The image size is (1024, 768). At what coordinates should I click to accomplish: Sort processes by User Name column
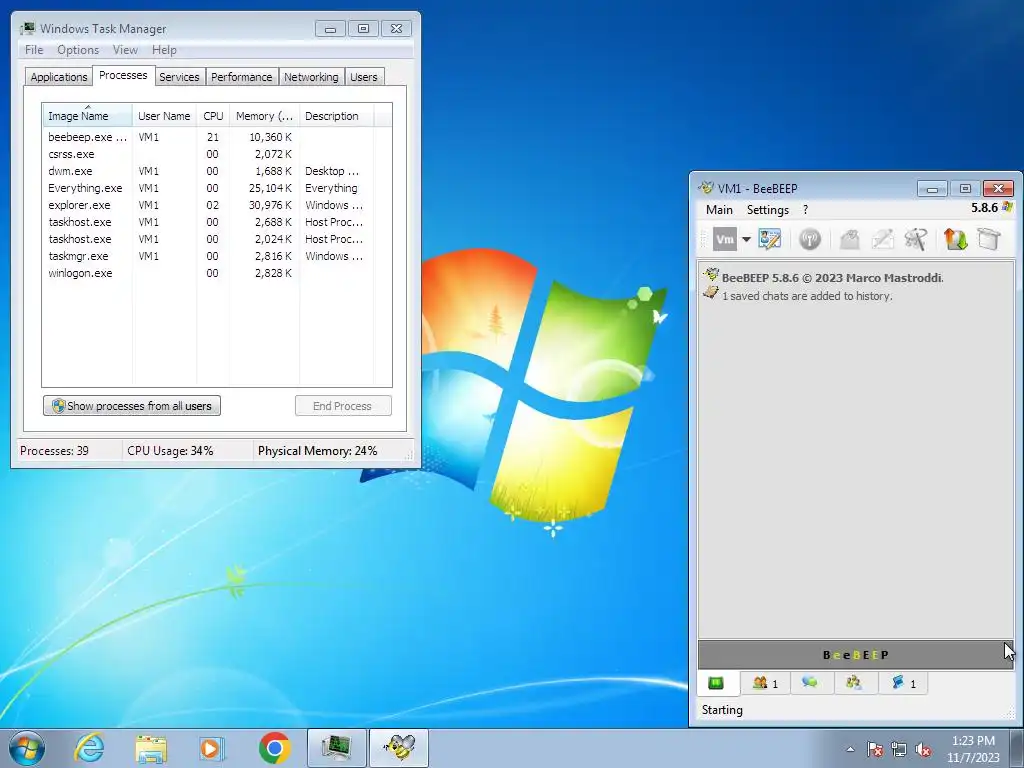tap(164, 116)
